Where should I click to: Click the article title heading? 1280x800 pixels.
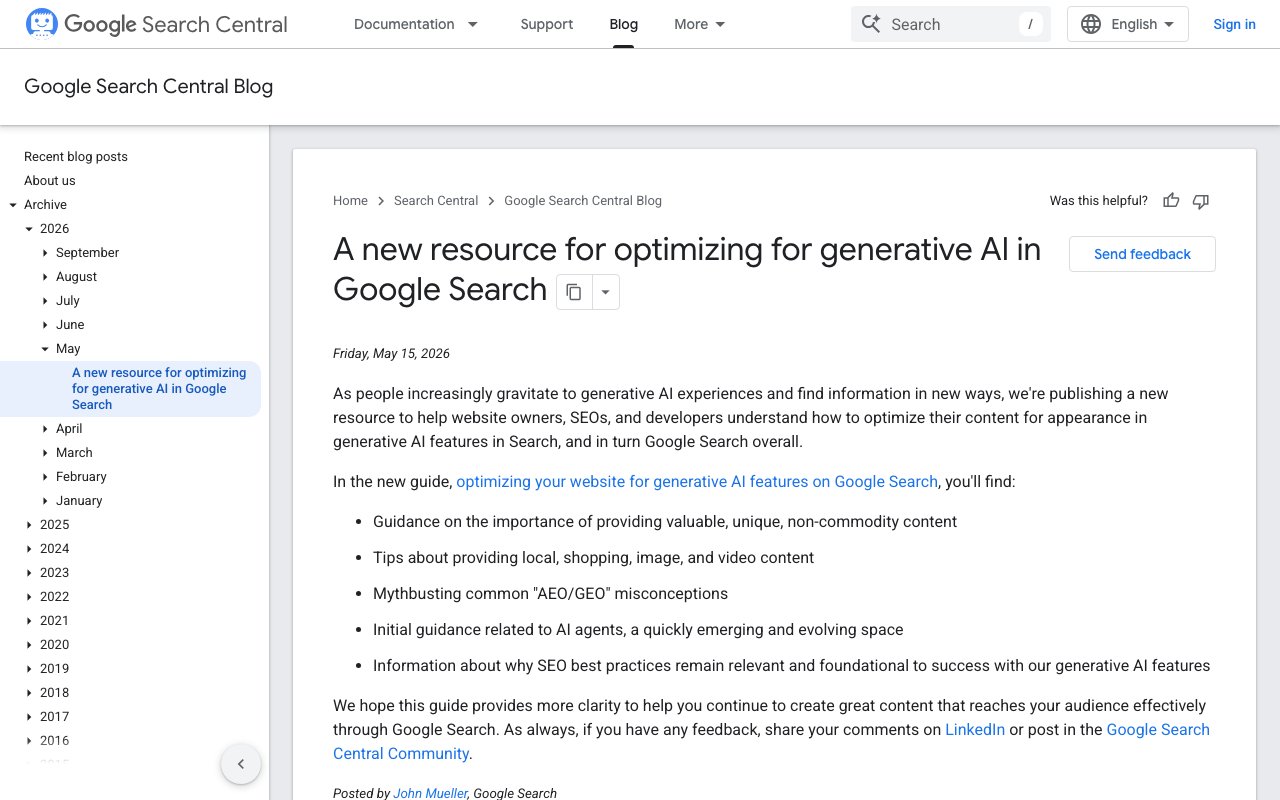[x=687, y=269]
